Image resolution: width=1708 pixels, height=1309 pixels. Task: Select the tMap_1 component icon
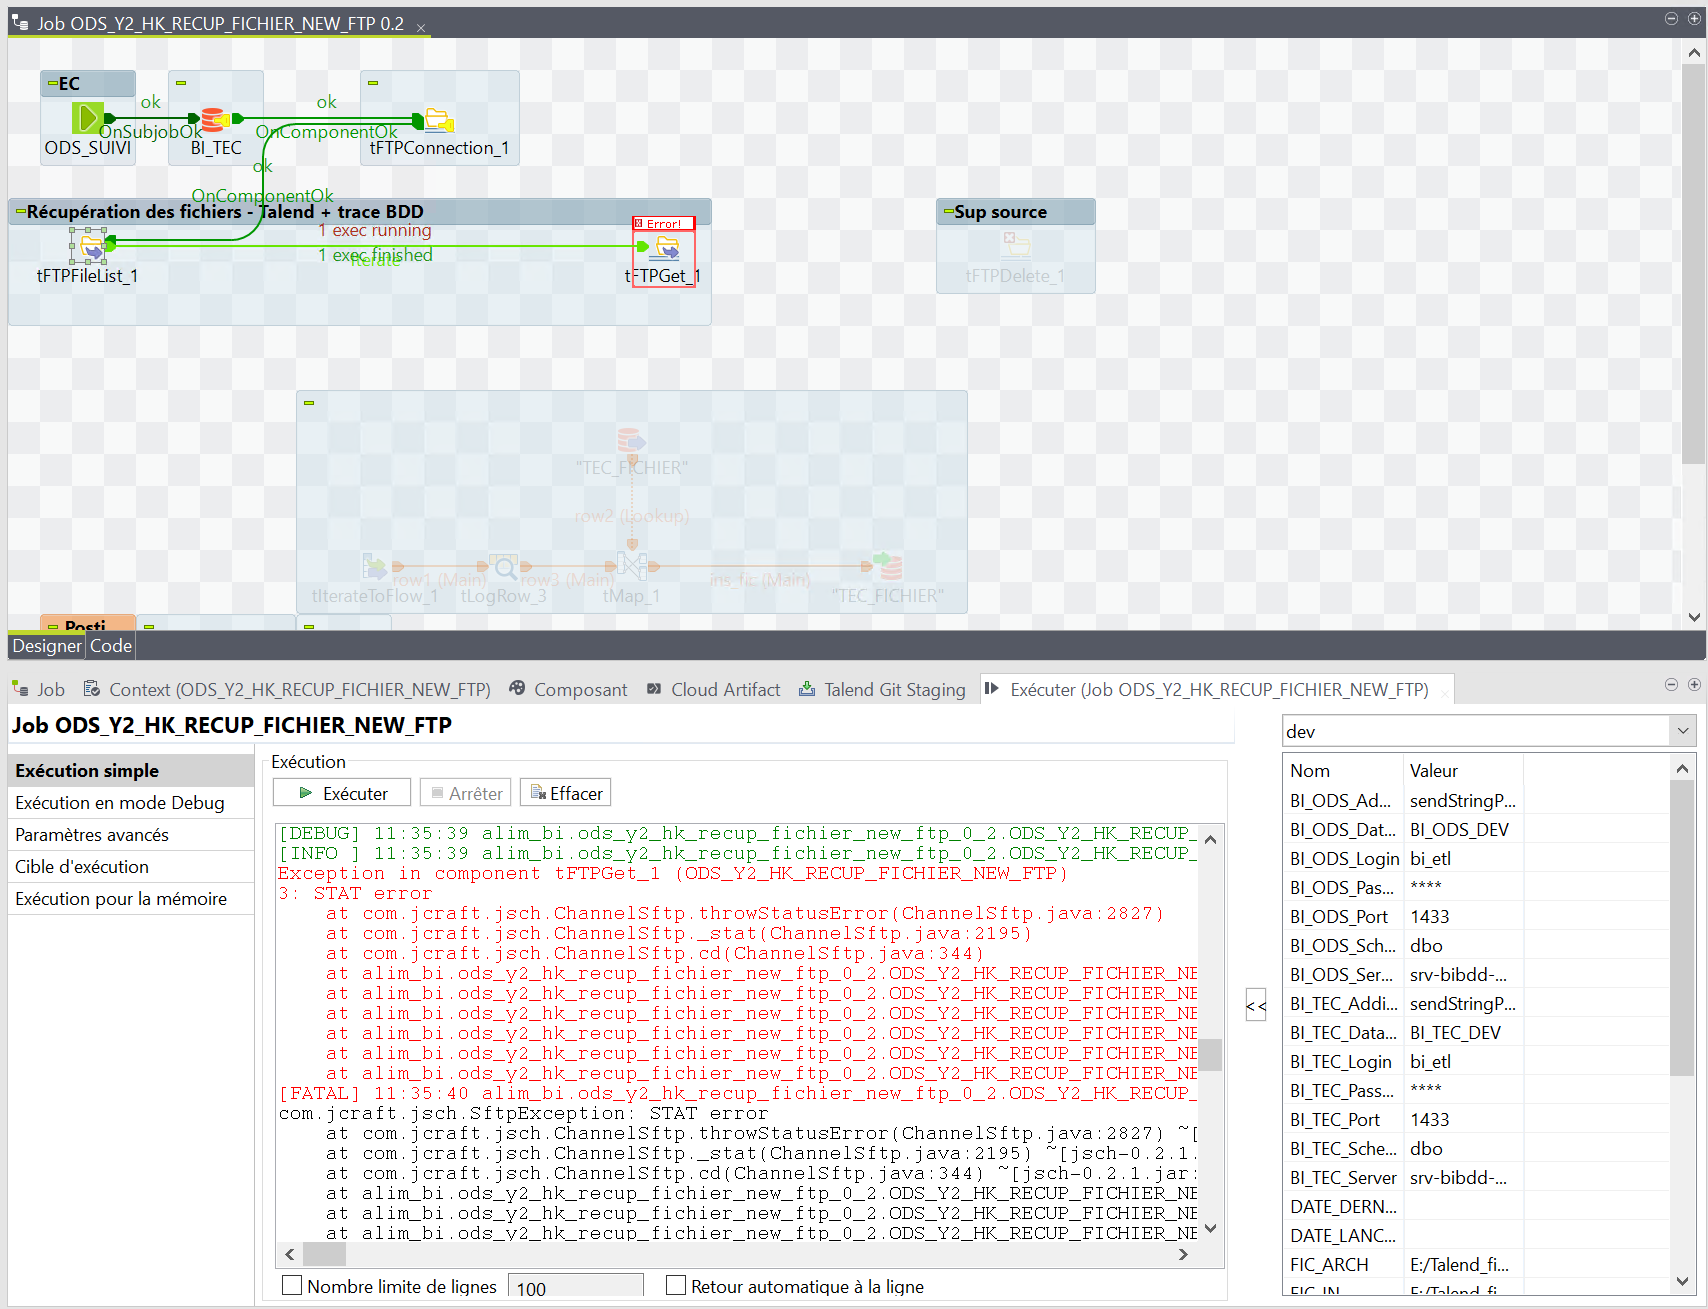[631, 567]
